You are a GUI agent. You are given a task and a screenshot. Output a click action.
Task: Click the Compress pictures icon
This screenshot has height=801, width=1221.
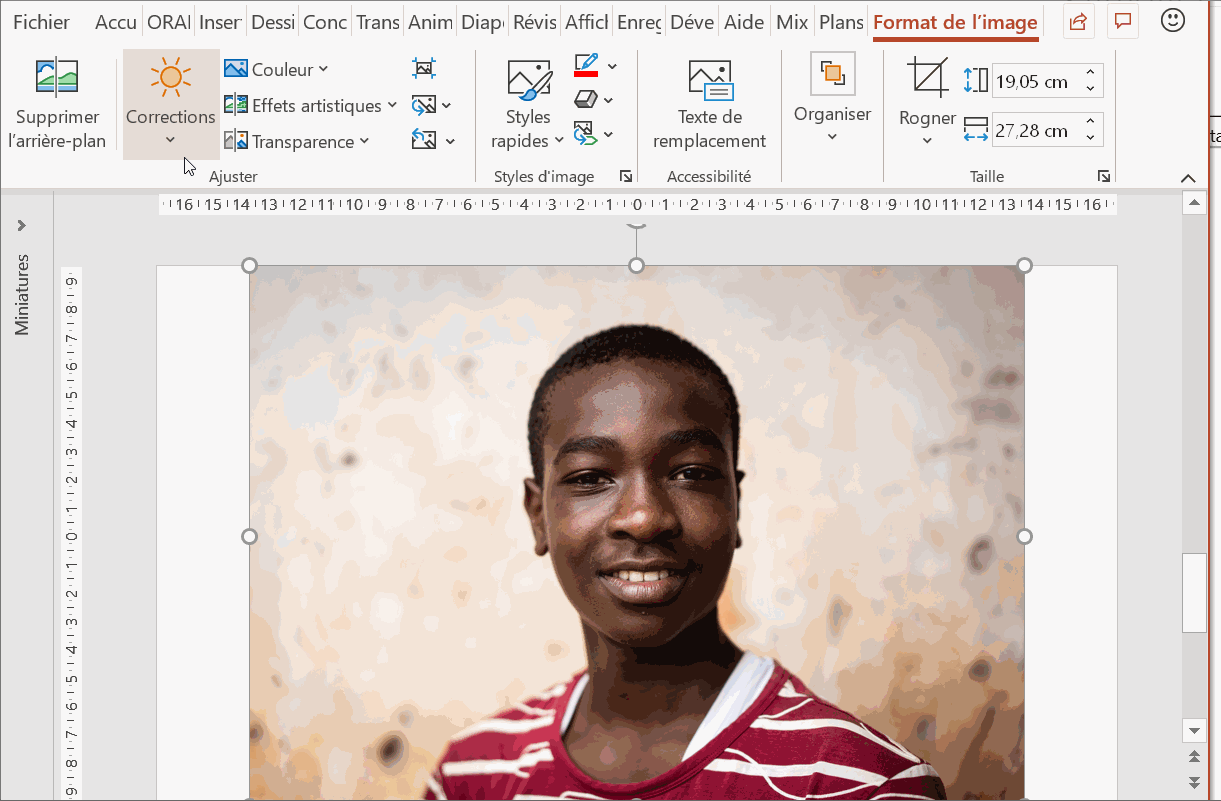point(424,69)
